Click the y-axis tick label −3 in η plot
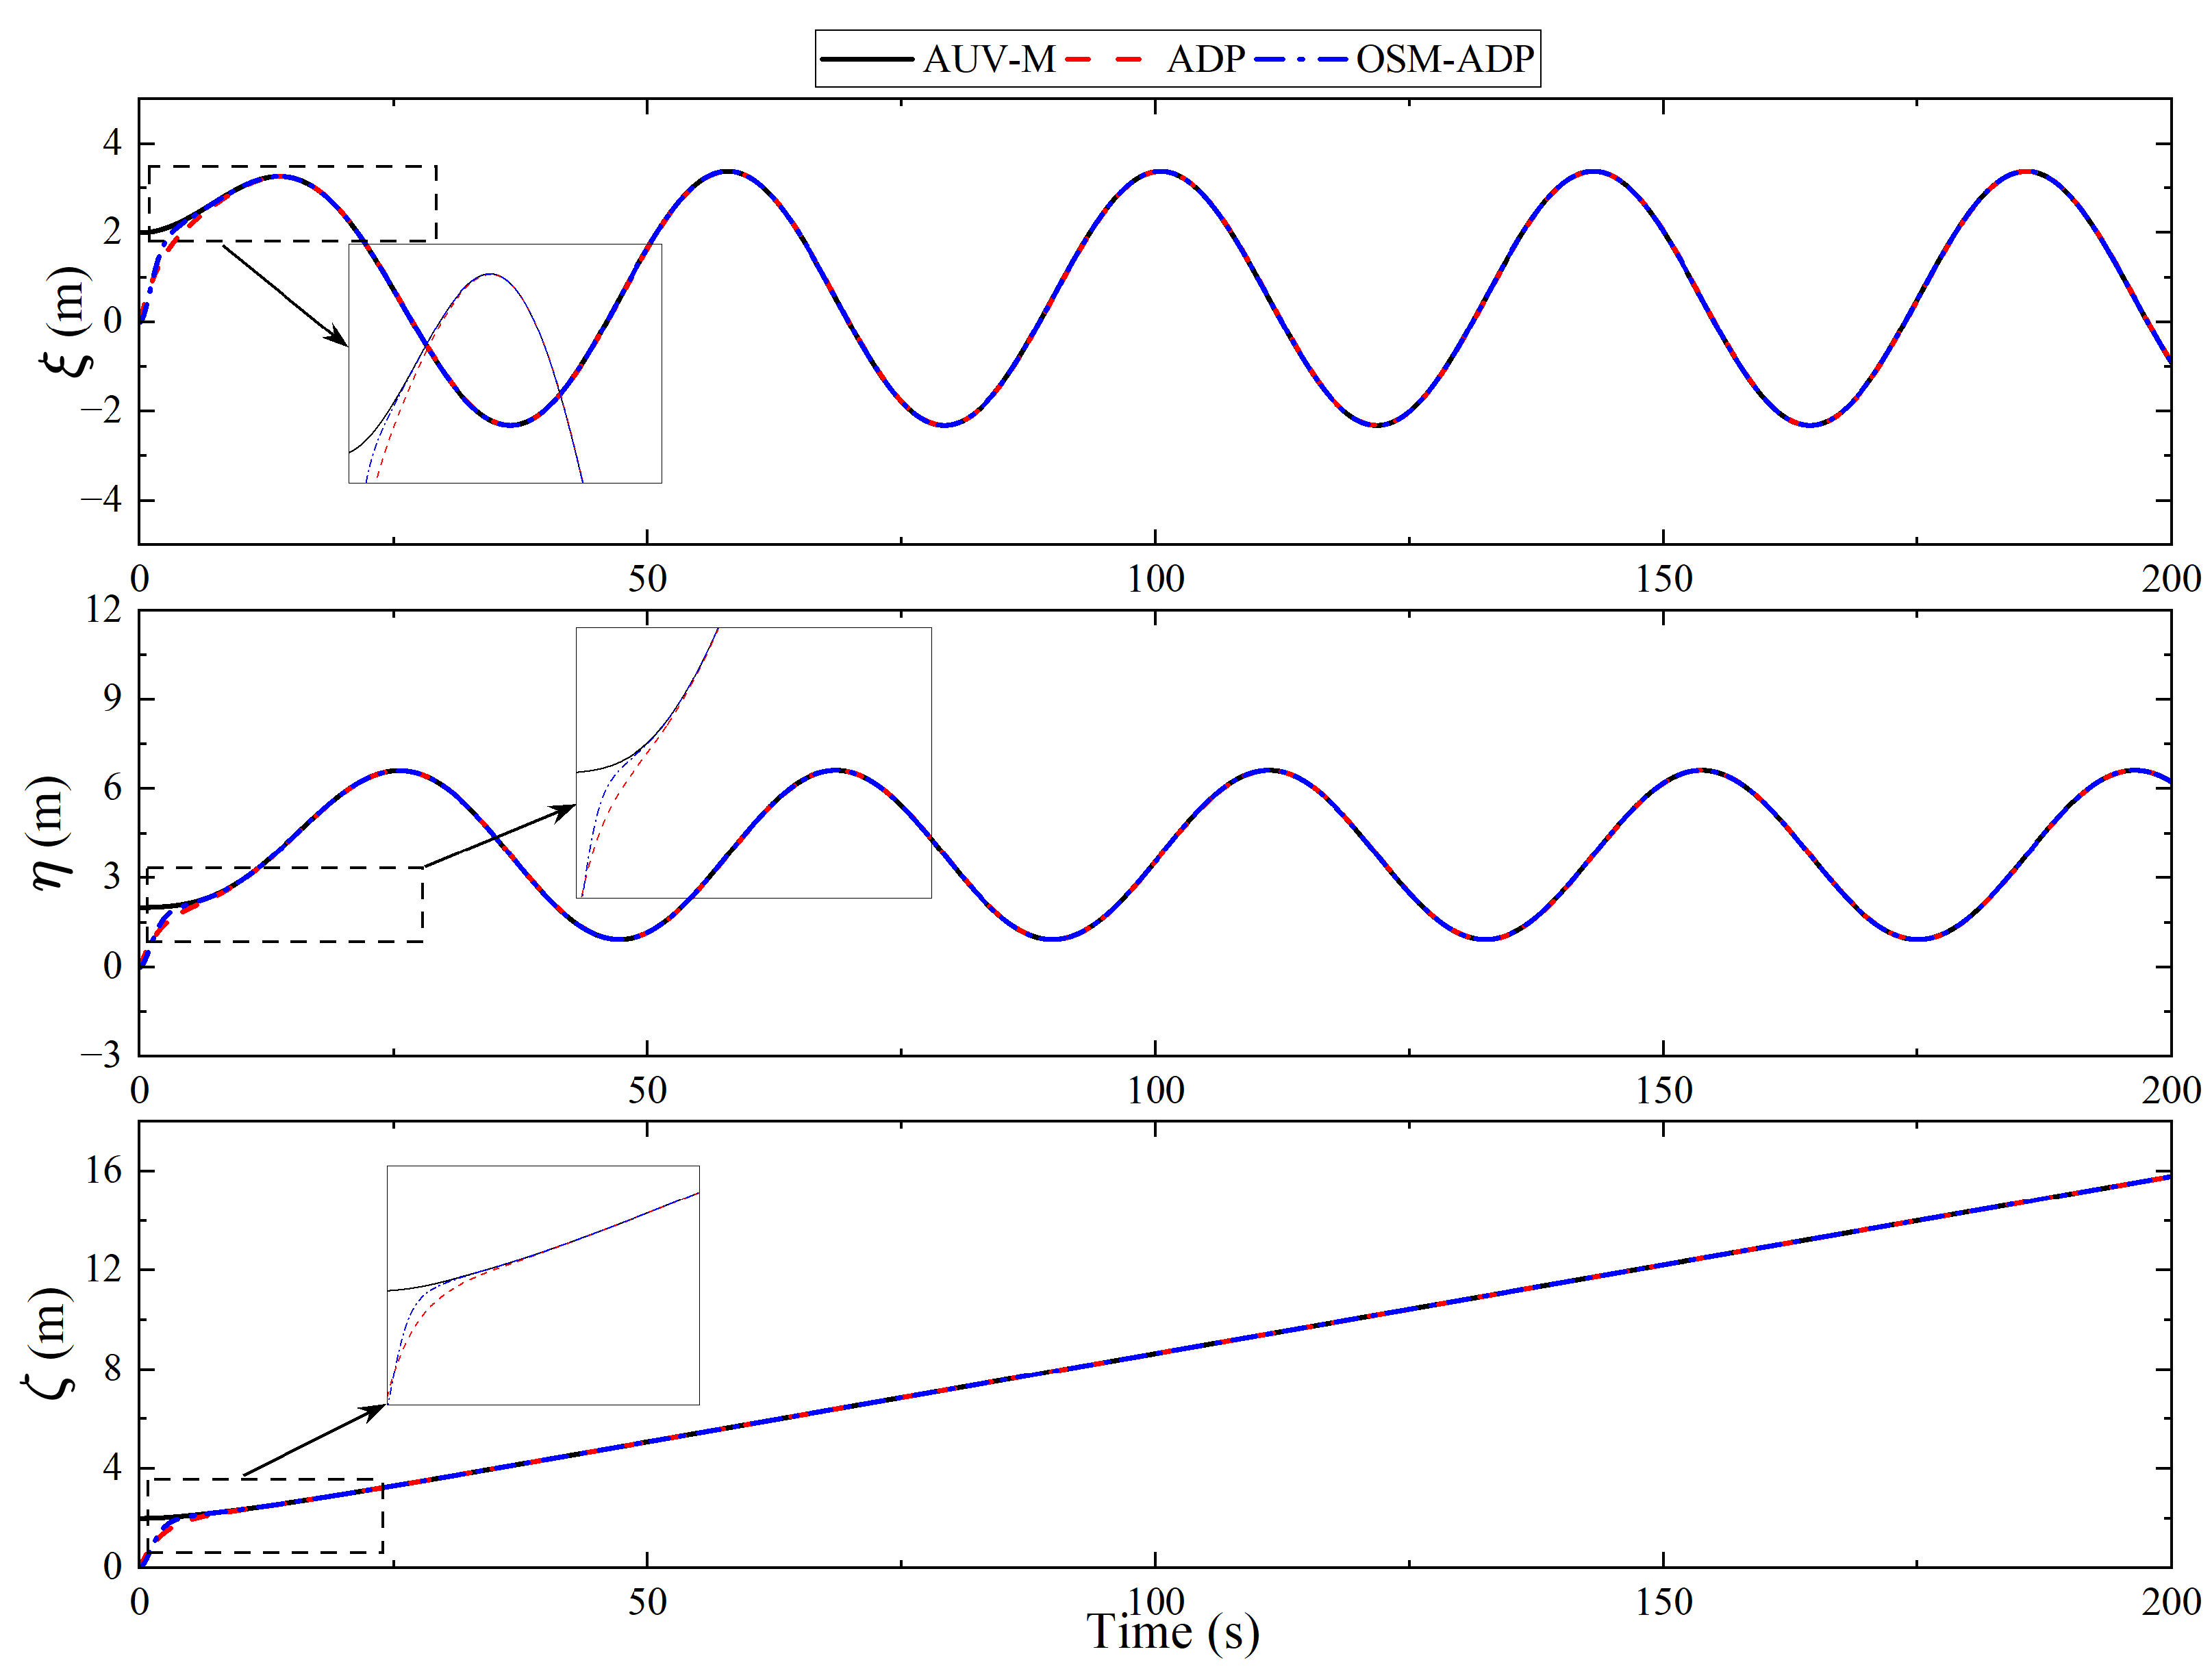The height and width of the screenshot is (1669, 2212). pos(101,1055)
